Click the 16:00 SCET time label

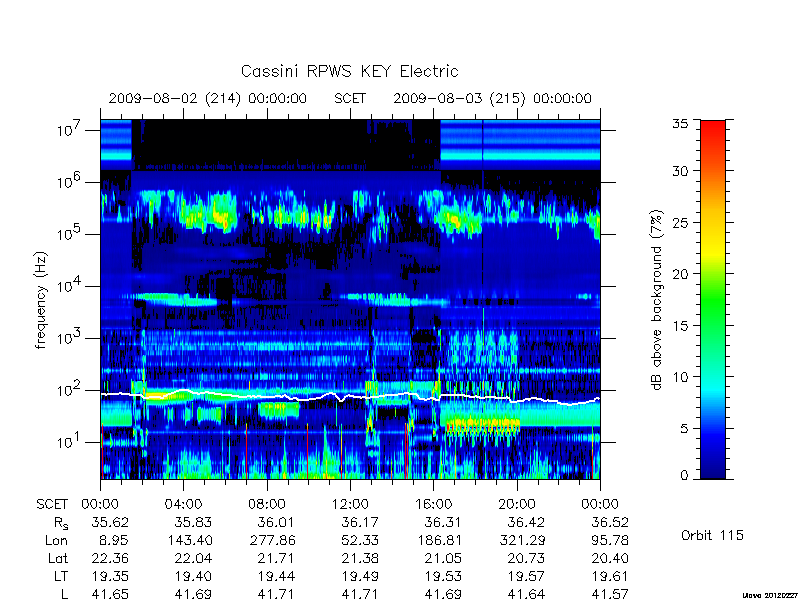[x=433, y=505]
